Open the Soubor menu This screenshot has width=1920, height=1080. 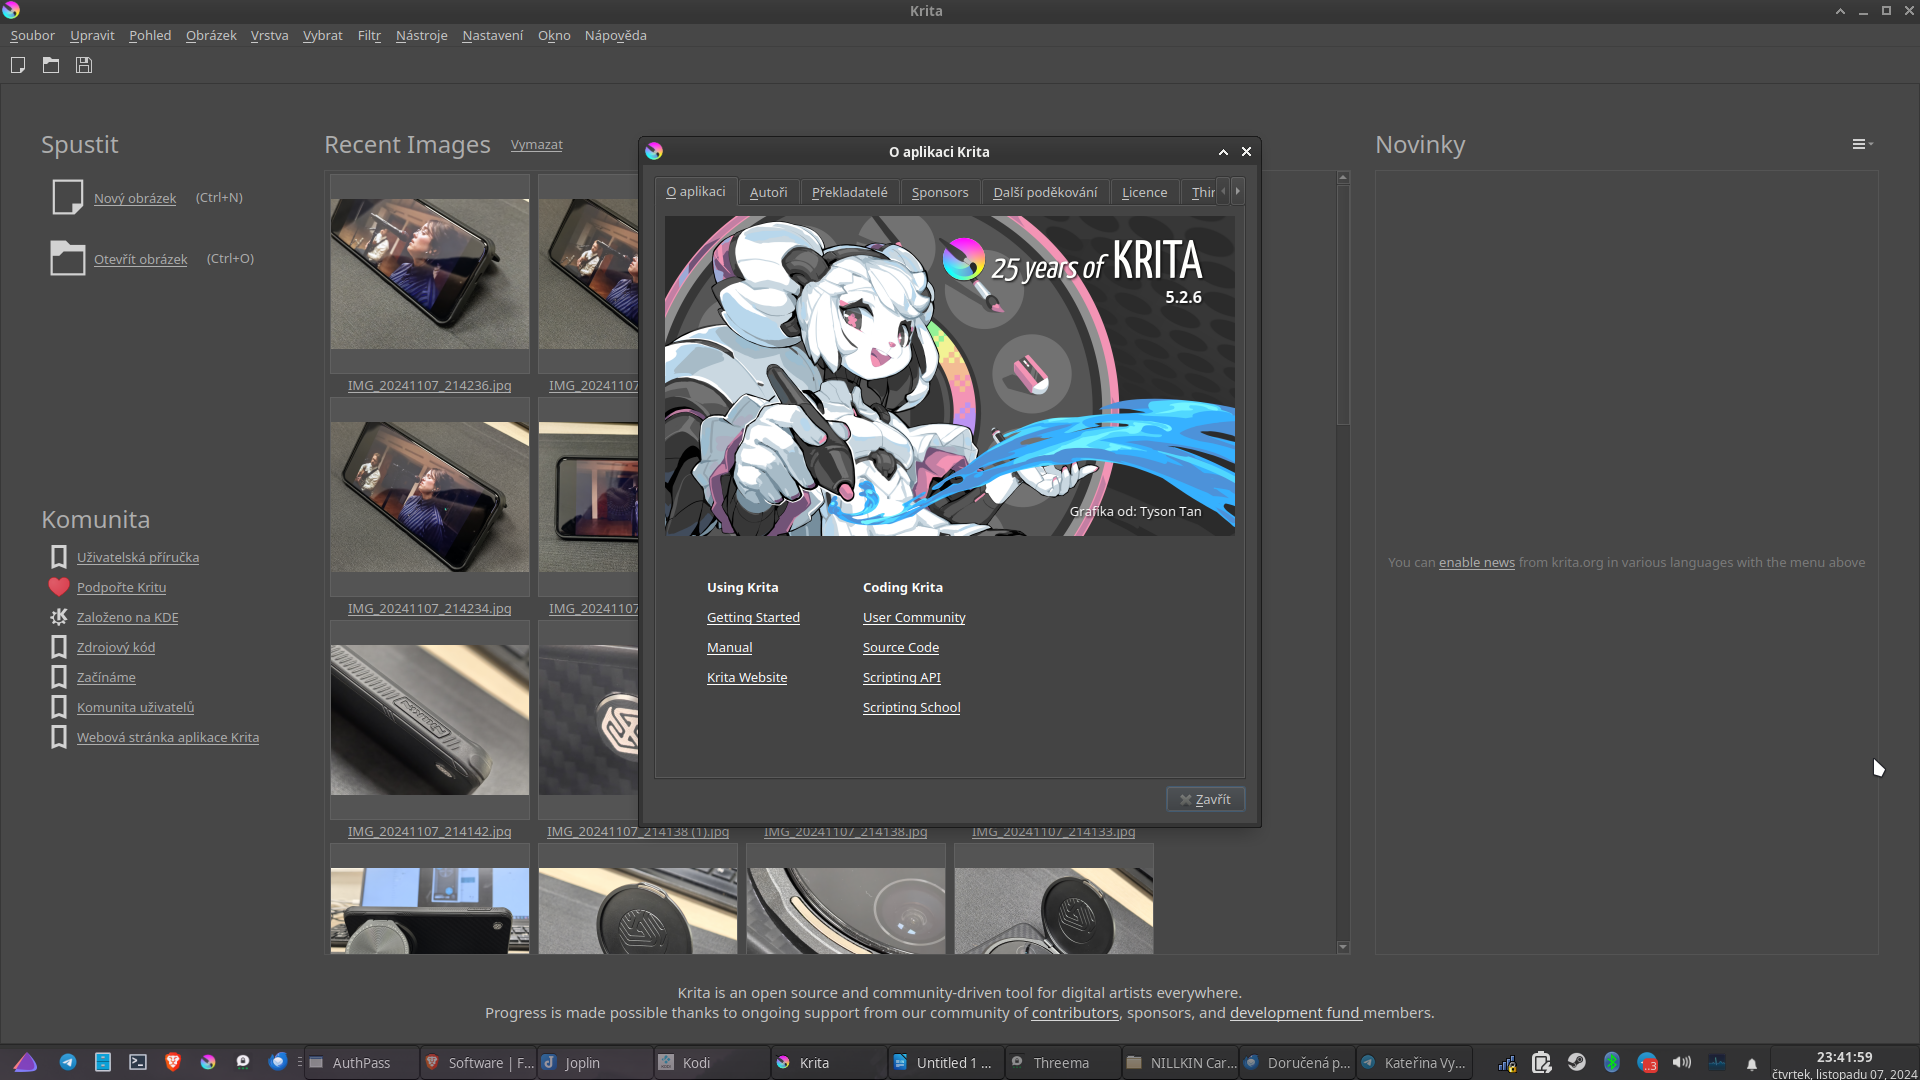click(32, 35)
